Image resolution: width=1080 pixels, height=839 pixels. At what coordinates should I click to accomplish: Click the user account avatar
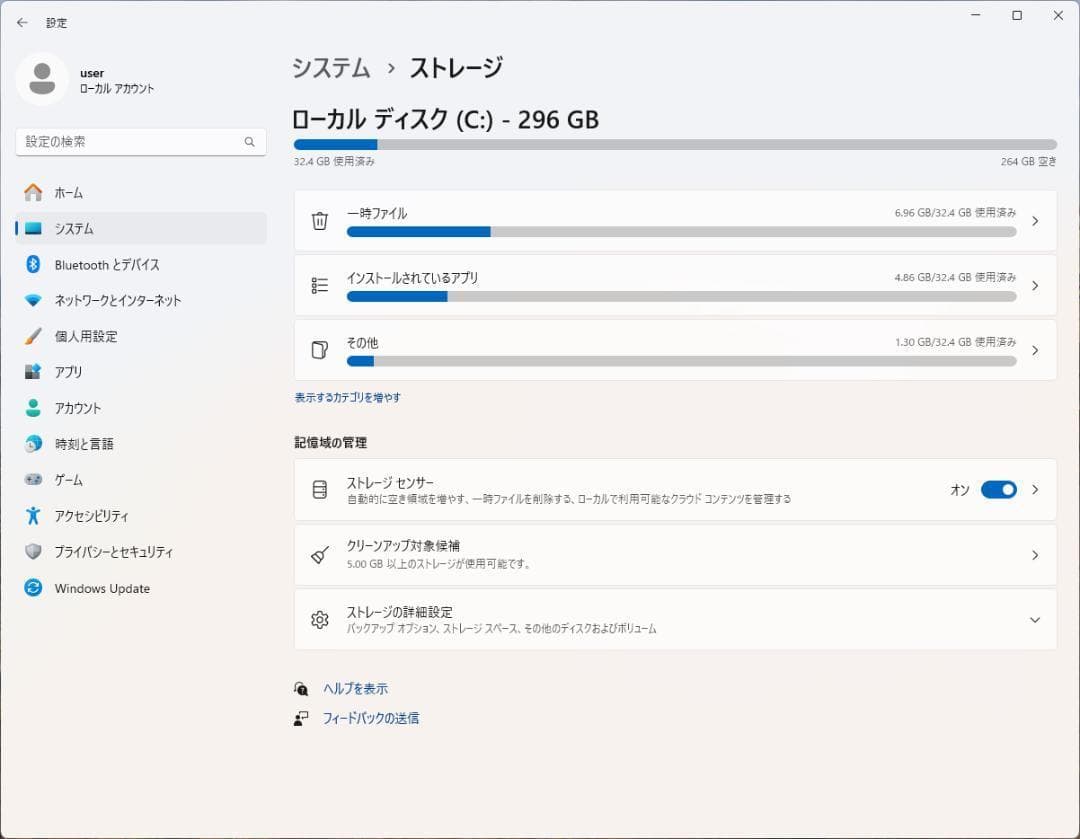coord(42,79)
